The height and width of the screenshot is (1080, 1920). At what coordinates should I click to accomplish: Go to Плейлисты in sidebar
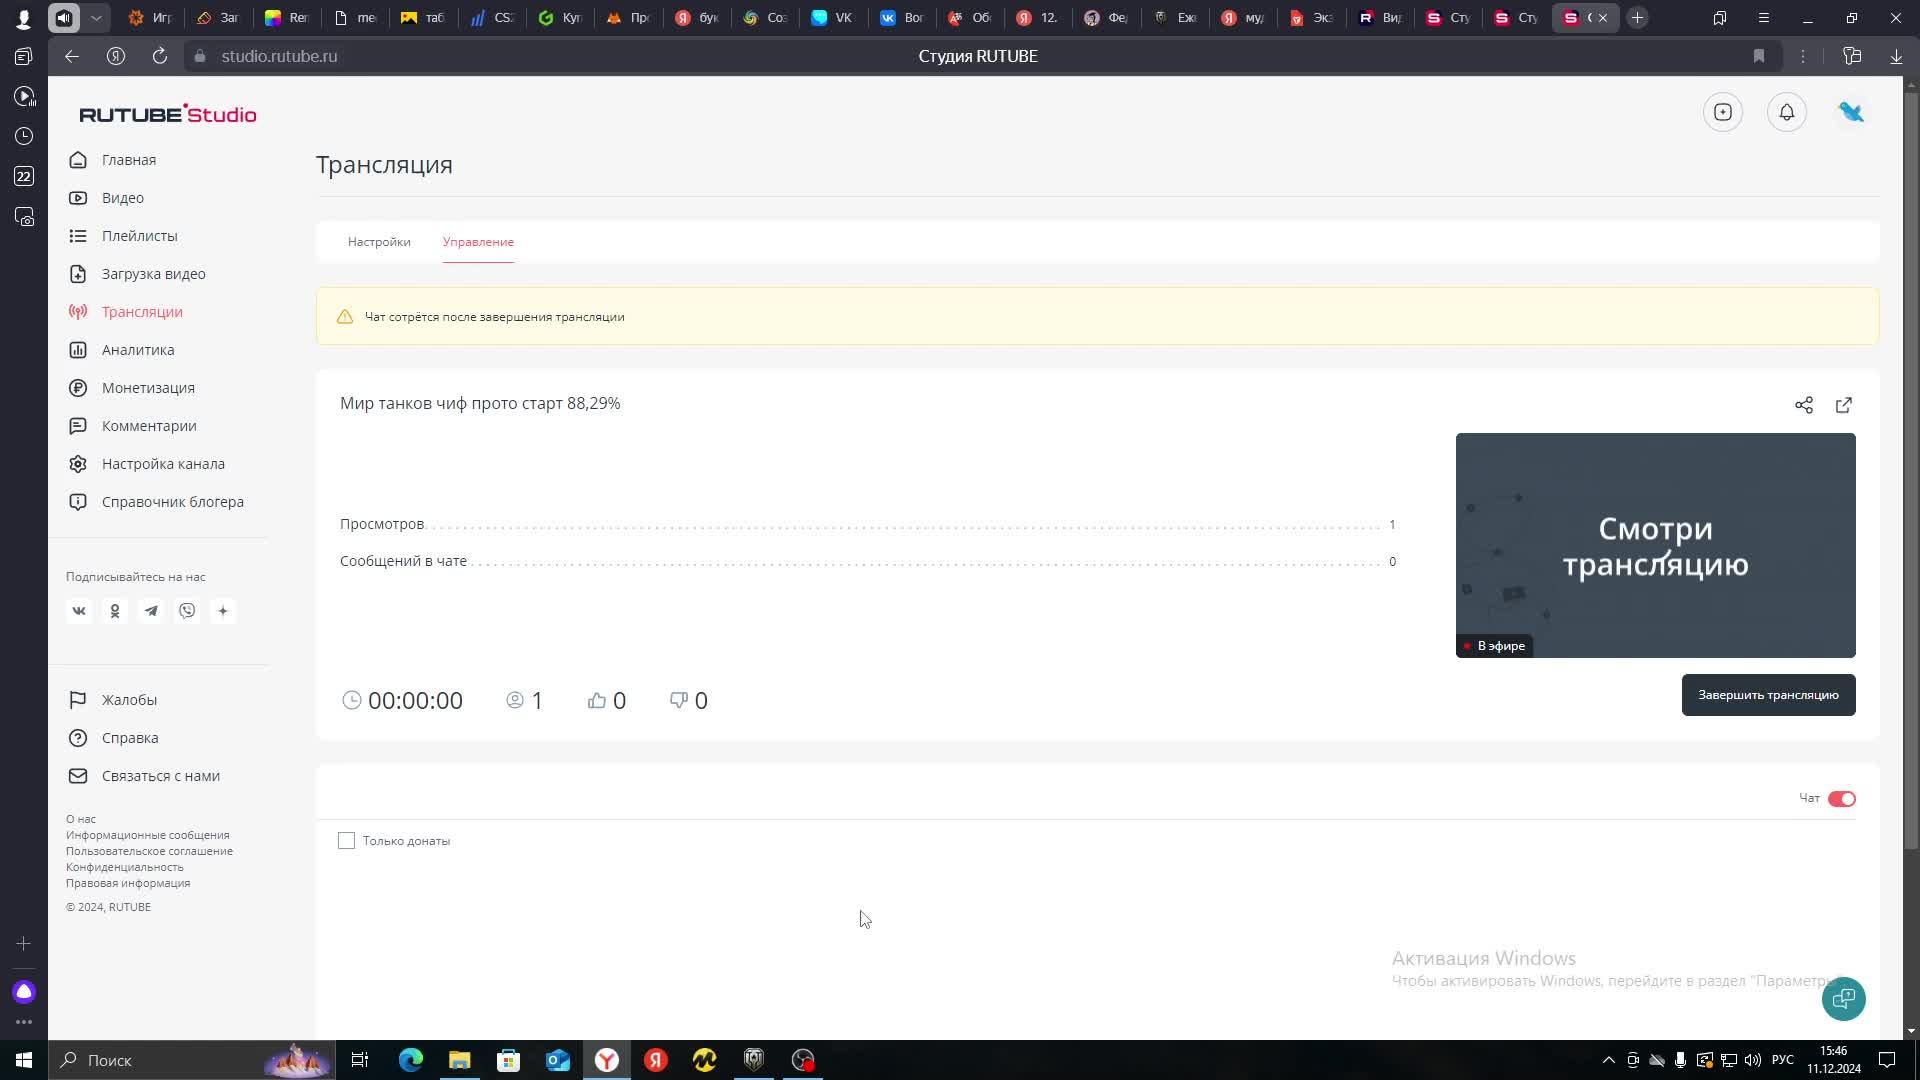click(139, 236)
